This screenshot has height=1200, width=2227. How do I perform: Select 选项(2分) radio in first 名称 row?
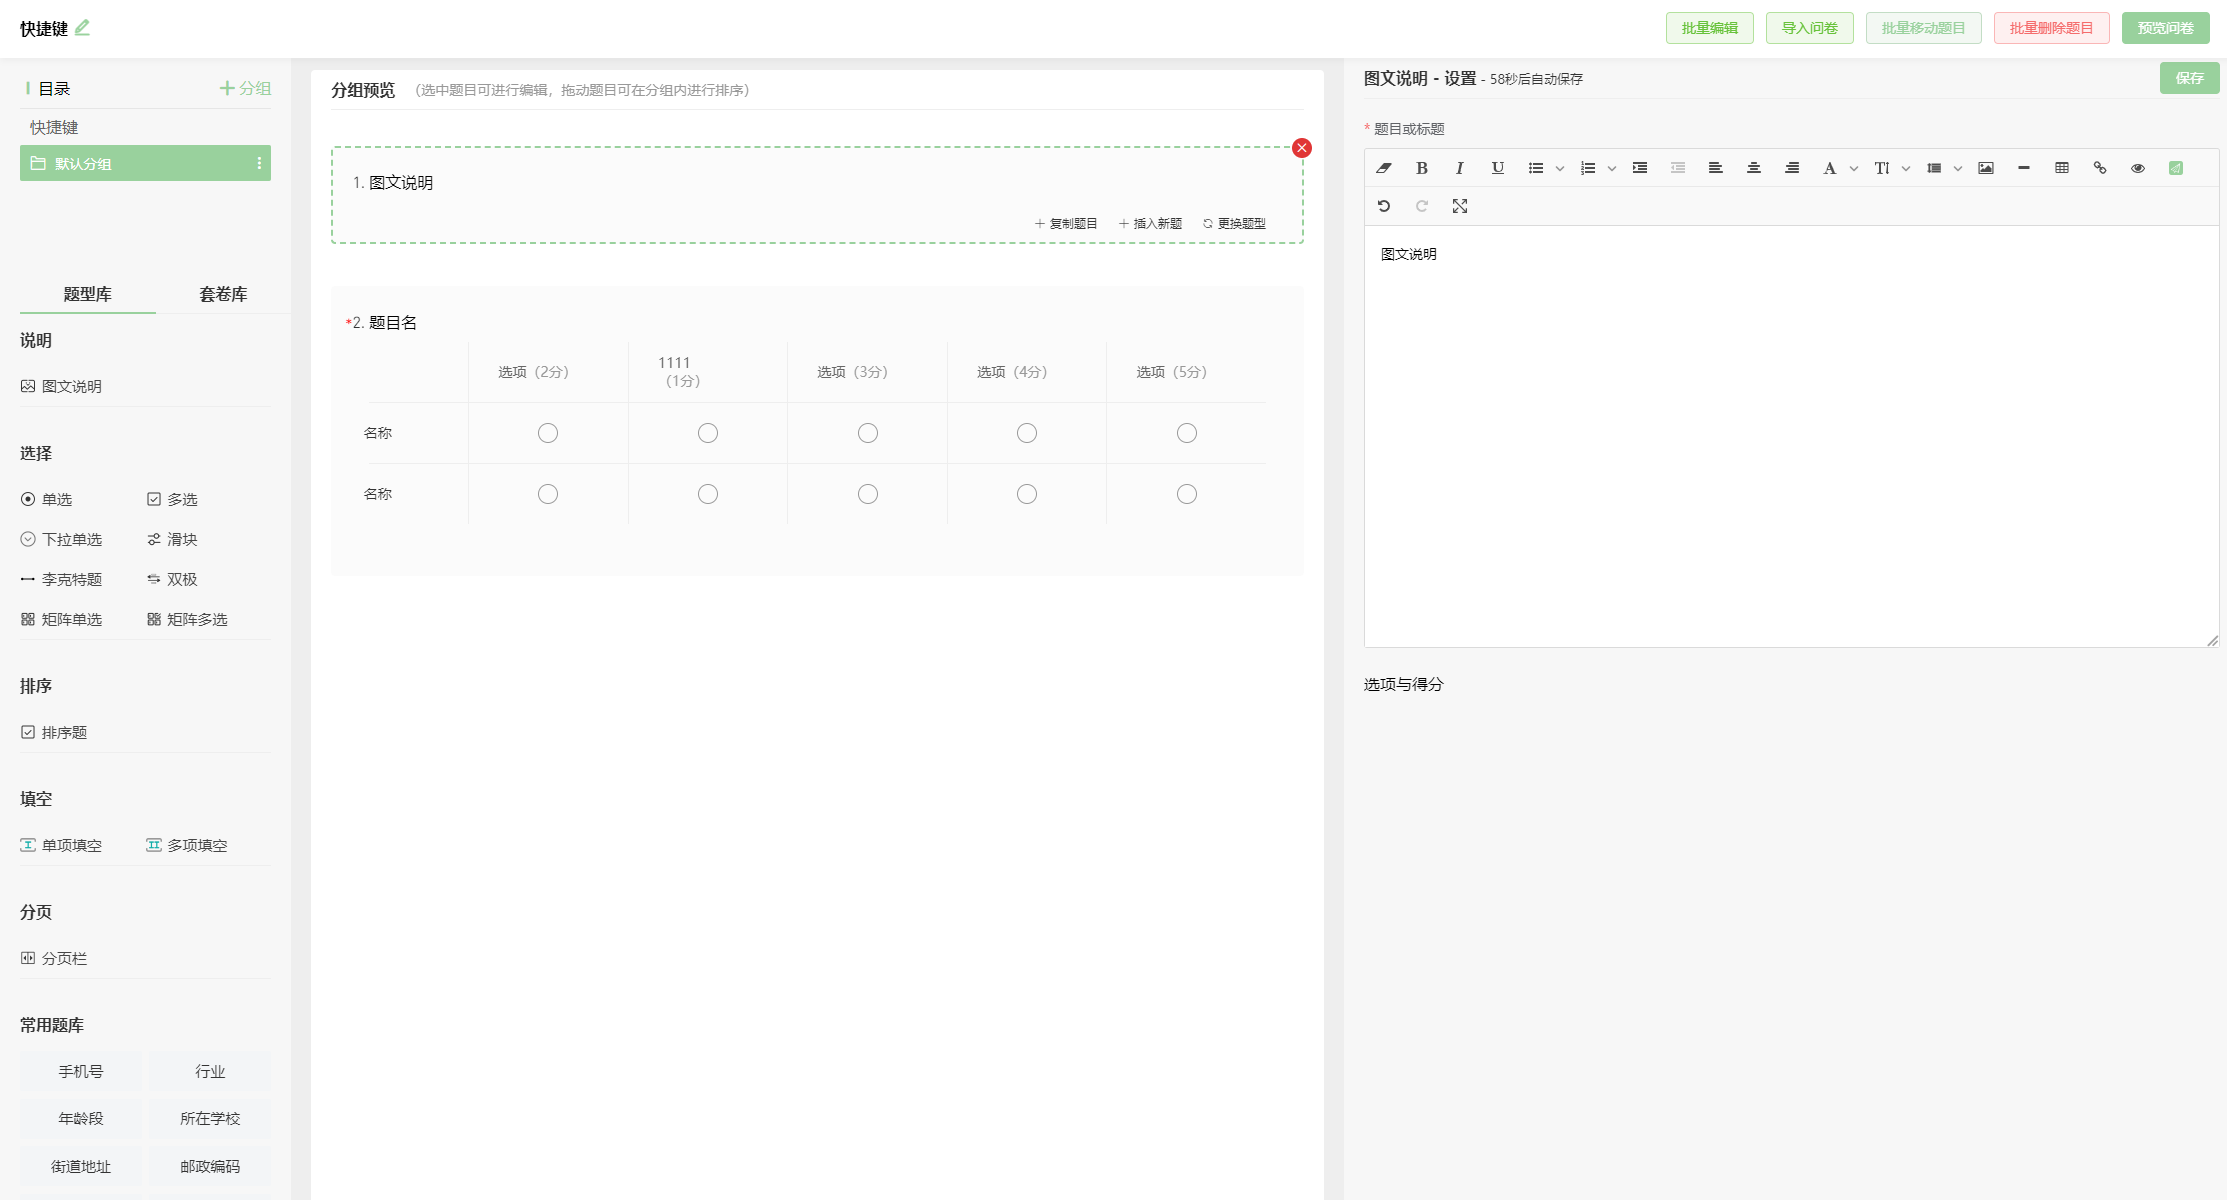pos(548,433)
